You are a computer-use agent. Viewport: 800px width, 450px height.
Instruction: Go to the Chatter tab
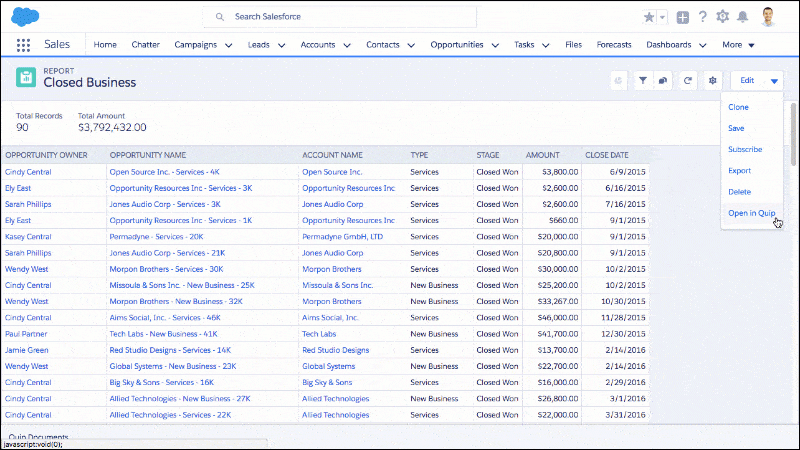click(x=145, y=45)
